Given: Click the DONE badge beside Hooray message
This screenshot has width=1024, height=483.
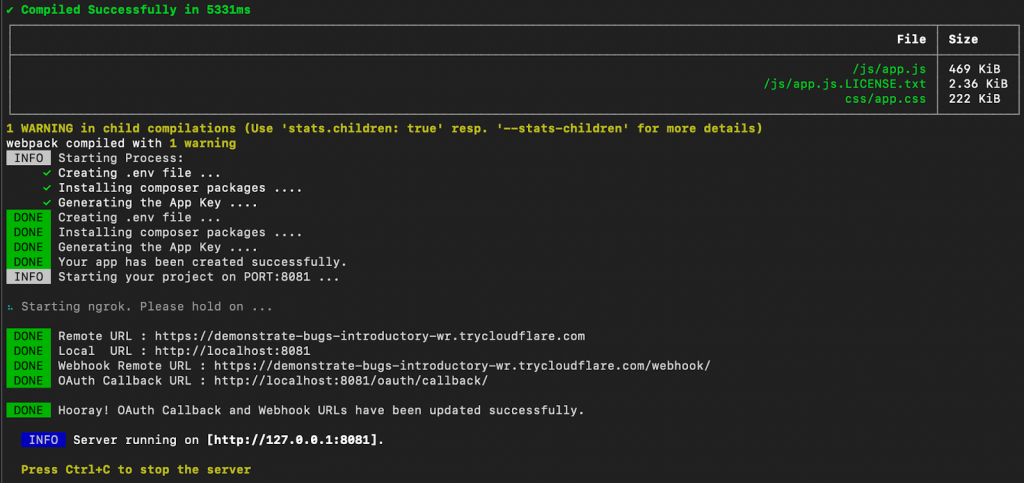Looking at the screenshot, I should pos(28,410).
